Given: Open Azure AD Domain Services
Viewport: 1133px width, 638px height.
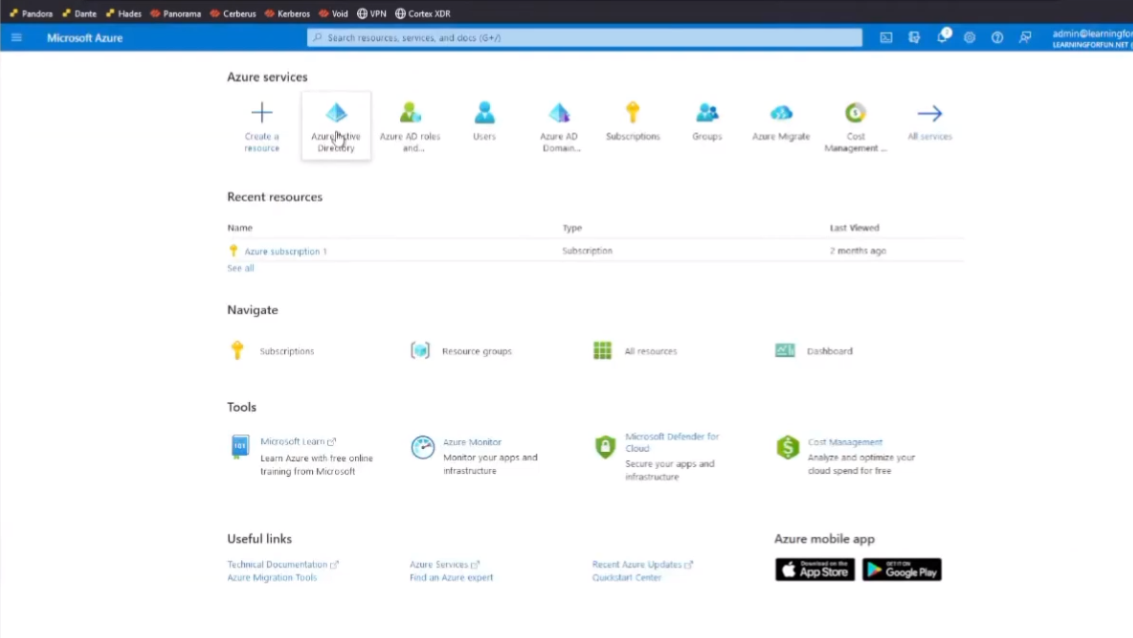Looking at the screenshot, I should [559, 126].
